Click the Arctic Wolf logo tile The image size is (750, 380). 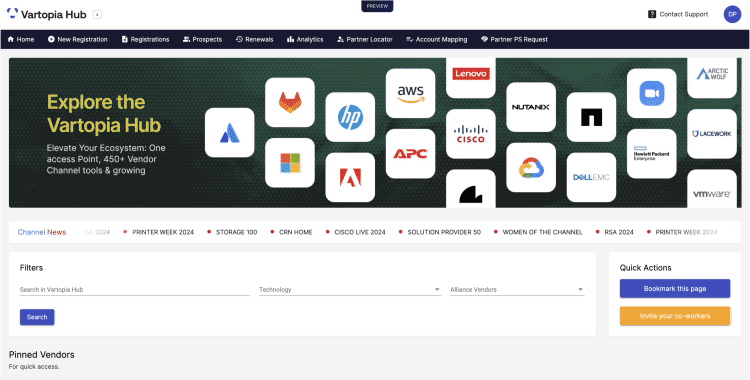tap(712, 78)
